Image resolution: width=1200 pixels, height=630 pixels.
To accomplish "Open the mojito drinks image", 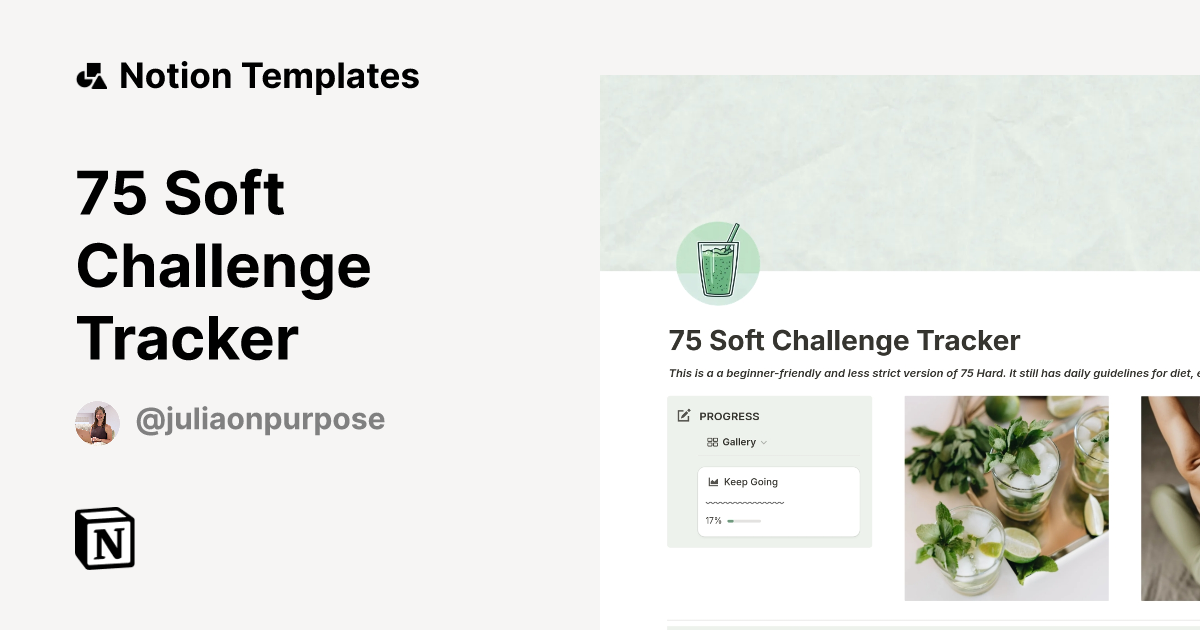I will (1006, 498).
